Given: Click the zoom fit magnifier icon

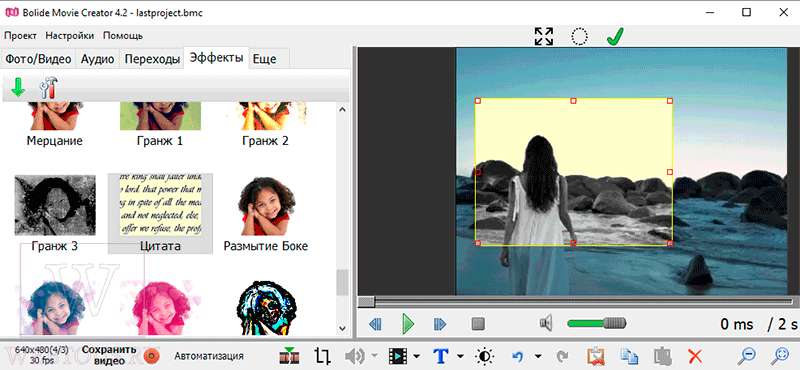Looking at the screenshot, I should (x=781, y=356).
